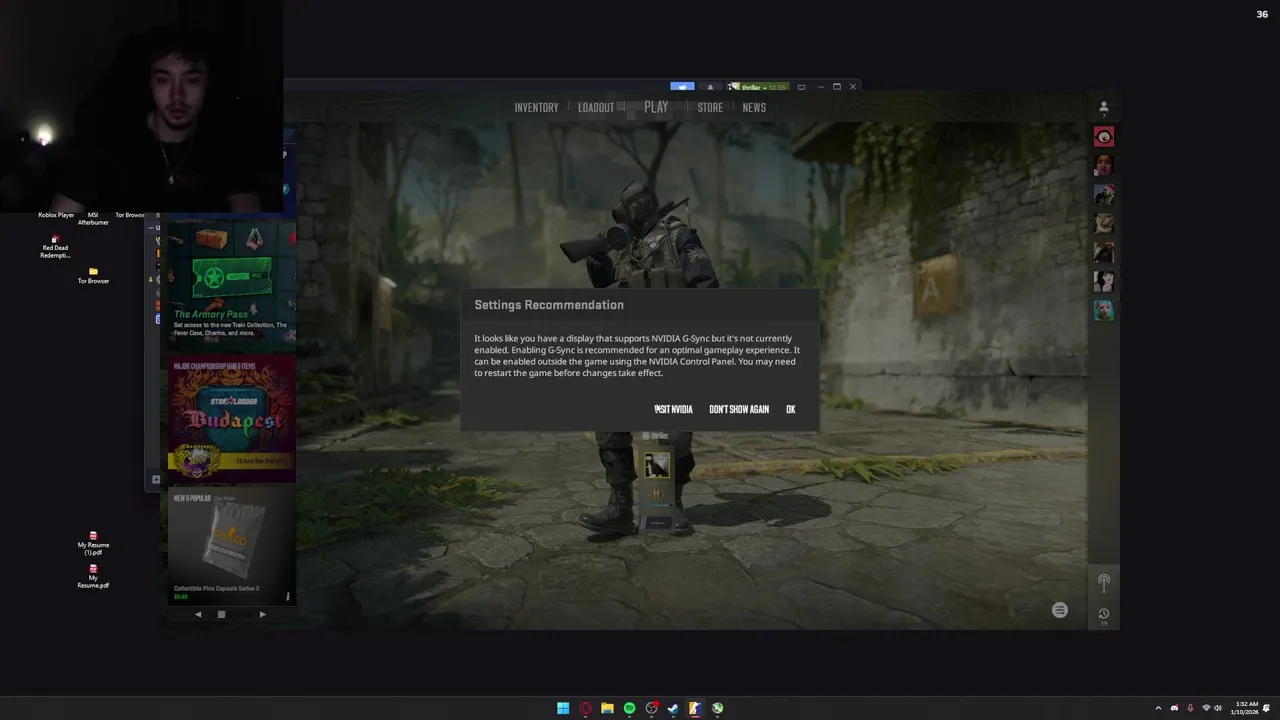
Task: Select the Play tab
Action: [656, 107]
